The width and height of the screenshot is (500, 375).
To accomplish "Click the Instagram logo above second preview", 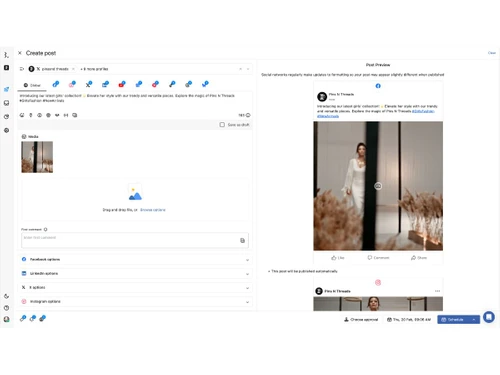I will [x=378, y=283].
